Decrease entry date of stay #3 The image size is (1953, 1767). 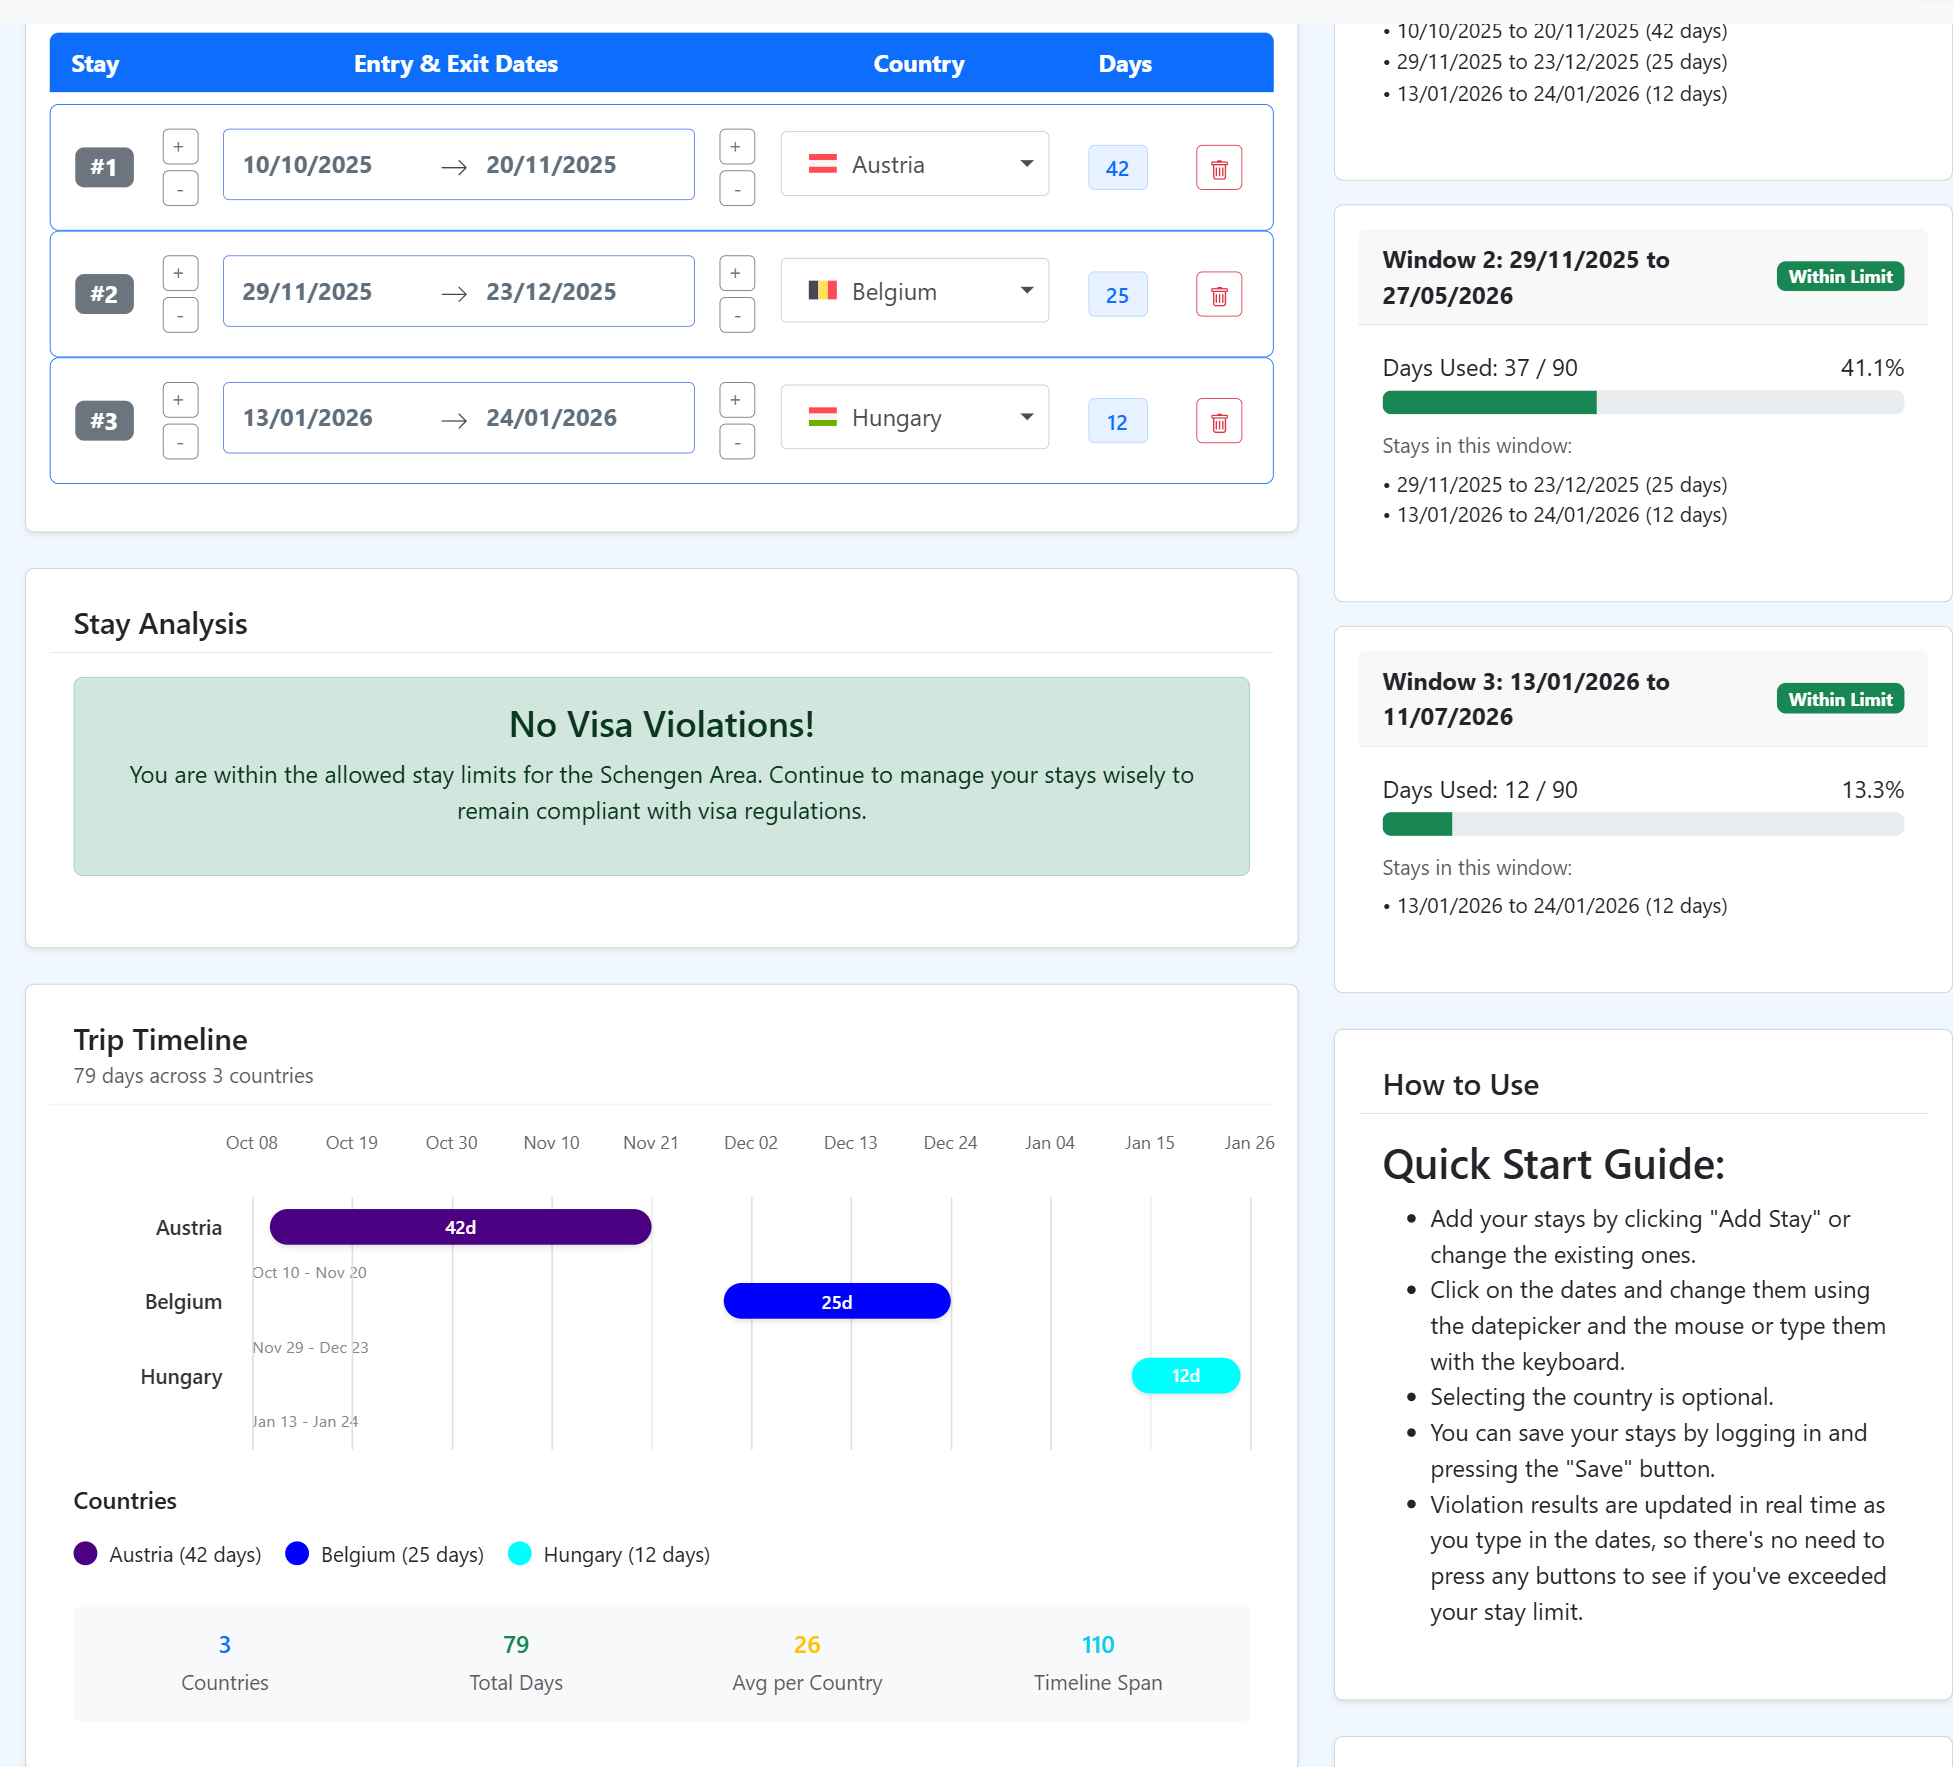tap(180, 442)
